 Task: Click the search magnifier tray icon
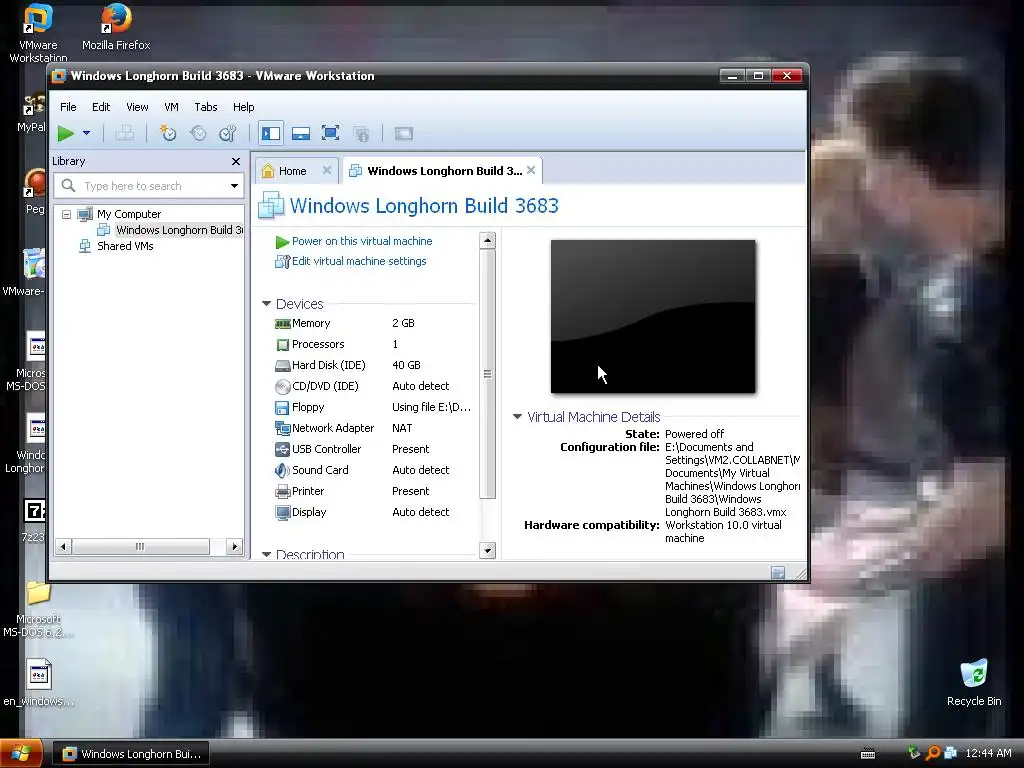click(933, 753)
